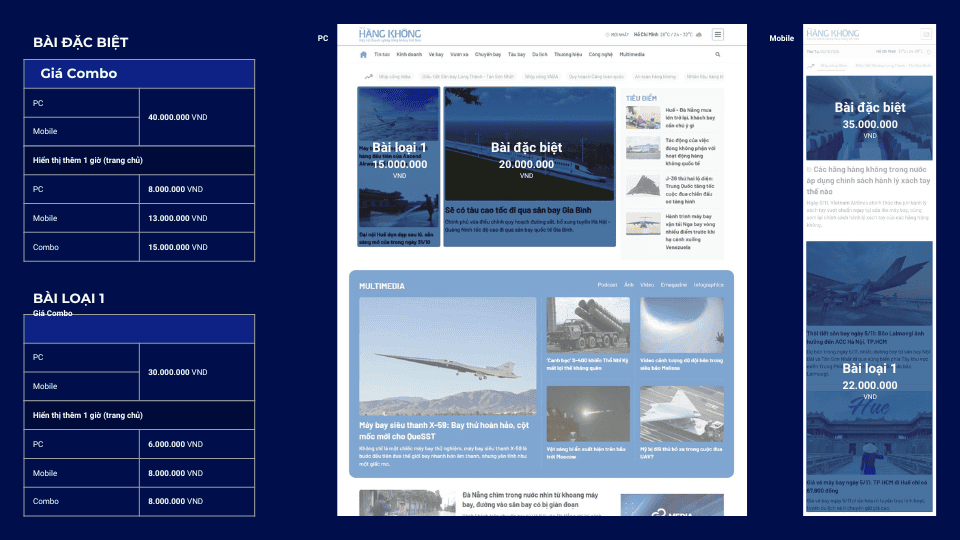960x540 pixels.
Task: Click the 'Bài loại 1' 22.000.000 mobile banner
Action: pyautogui.click(x=869, y=380)
